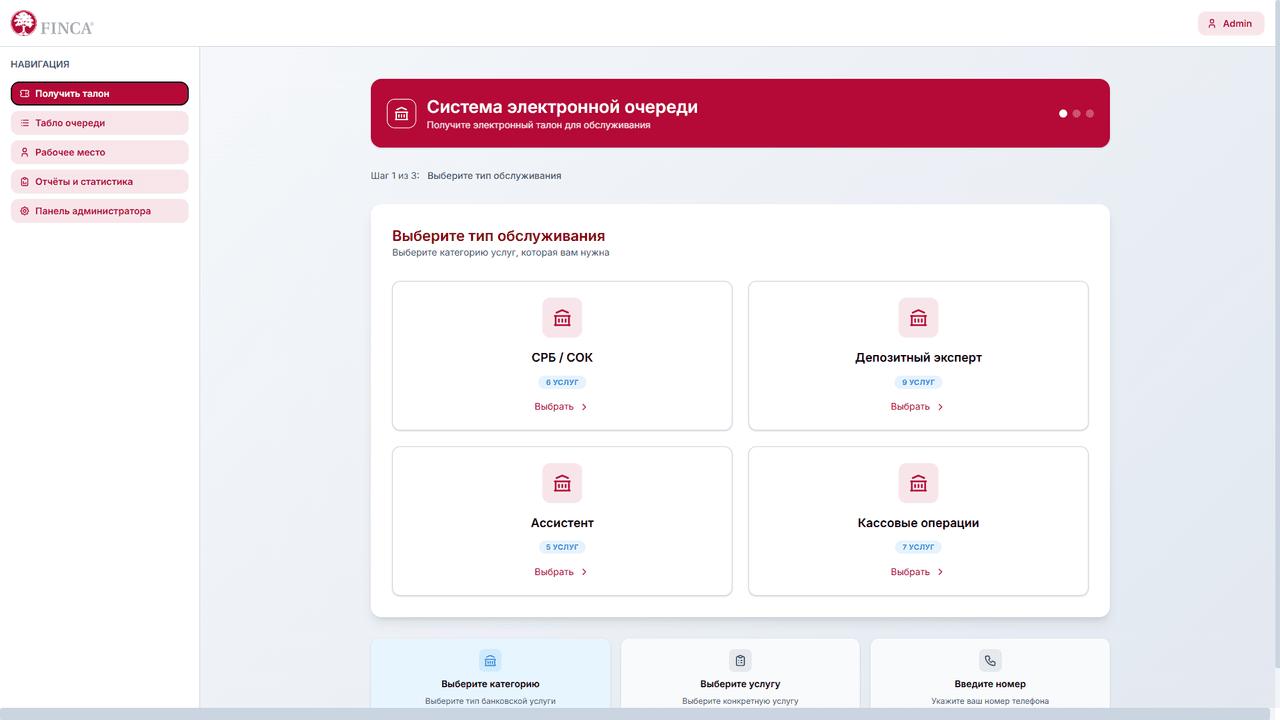Click the Ассистент card title
The image size is (1280, 720).
pos(562,523)
